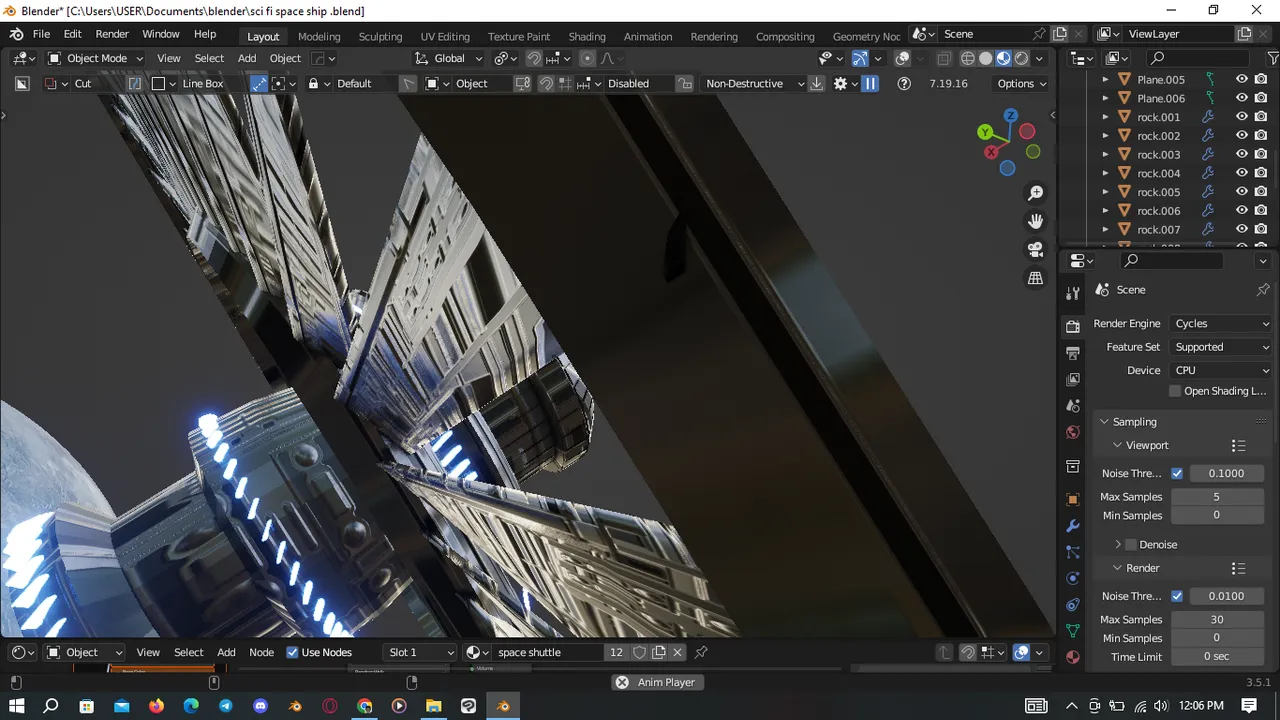Select Rendered viewport shading mode

click(1022, 58)
